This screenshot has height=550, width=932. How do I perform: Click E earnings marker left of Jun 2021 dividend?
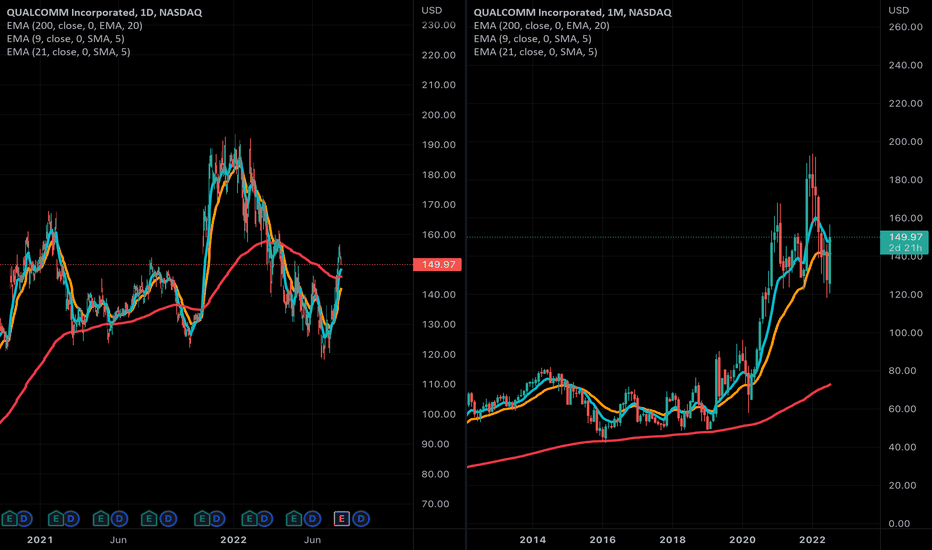tap(100, 519)
